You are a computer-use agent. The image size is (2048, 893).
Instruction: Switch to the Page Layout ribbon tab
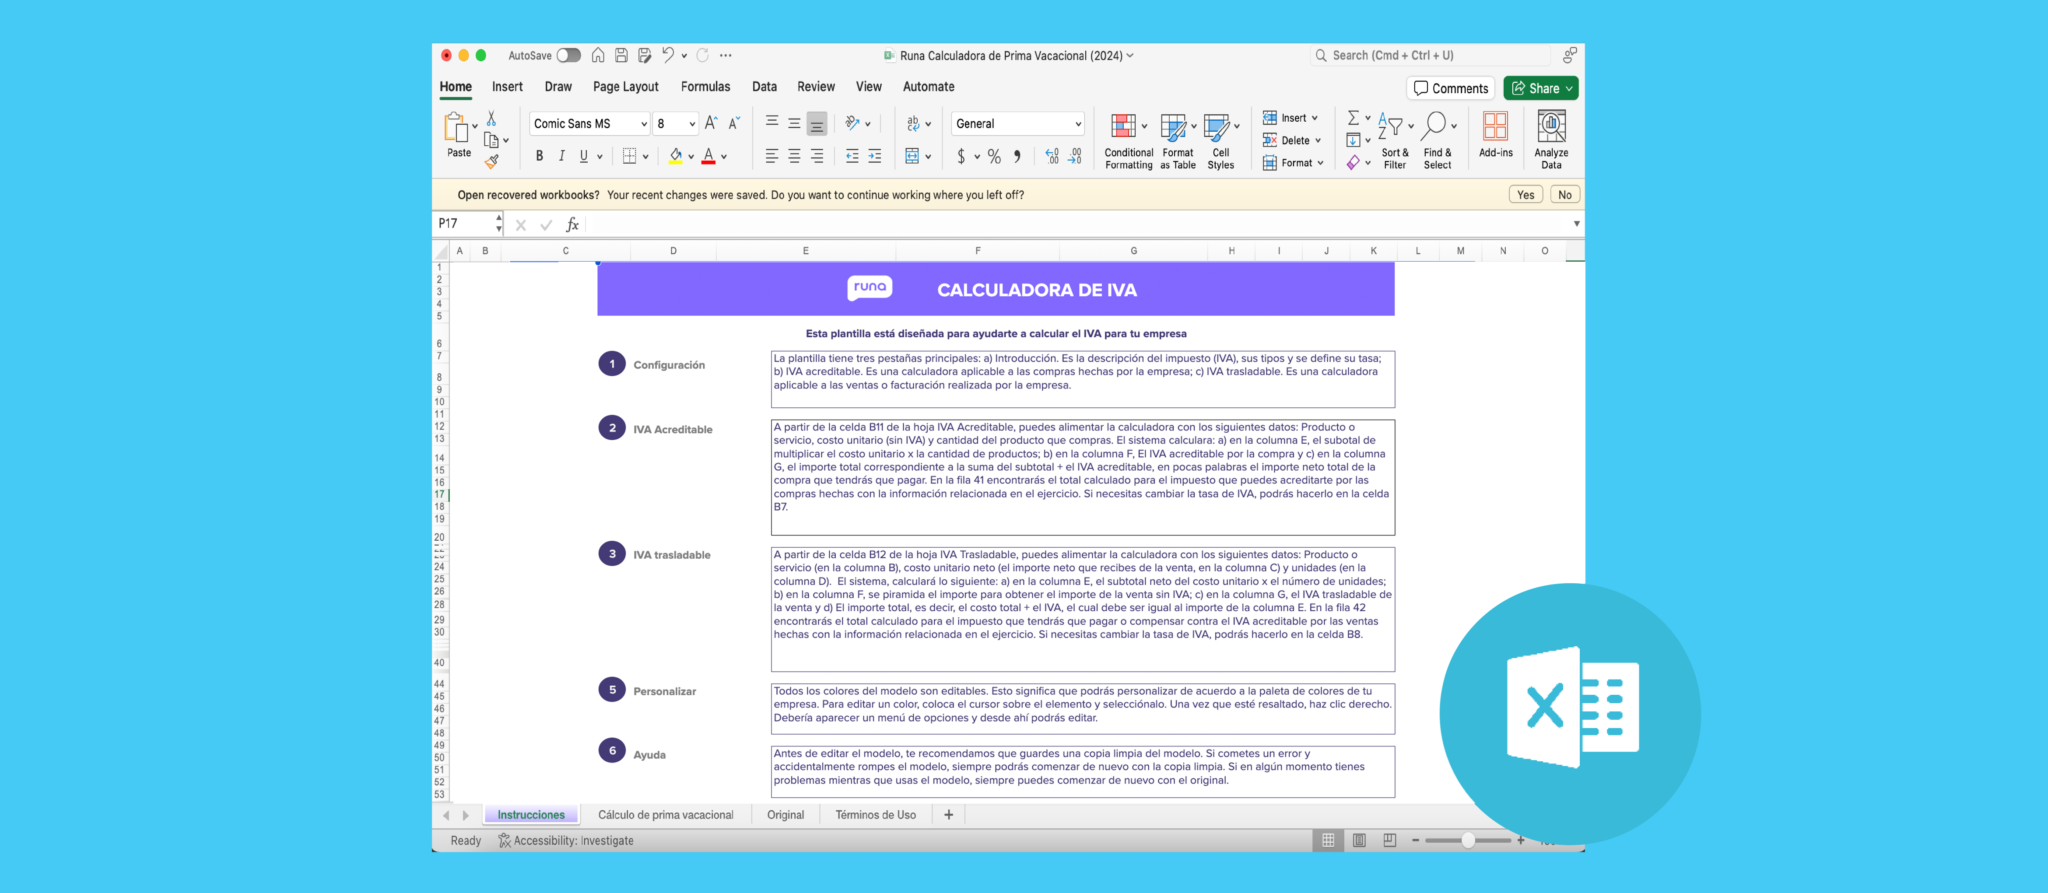pyautogui.click(x=626, y=87)
